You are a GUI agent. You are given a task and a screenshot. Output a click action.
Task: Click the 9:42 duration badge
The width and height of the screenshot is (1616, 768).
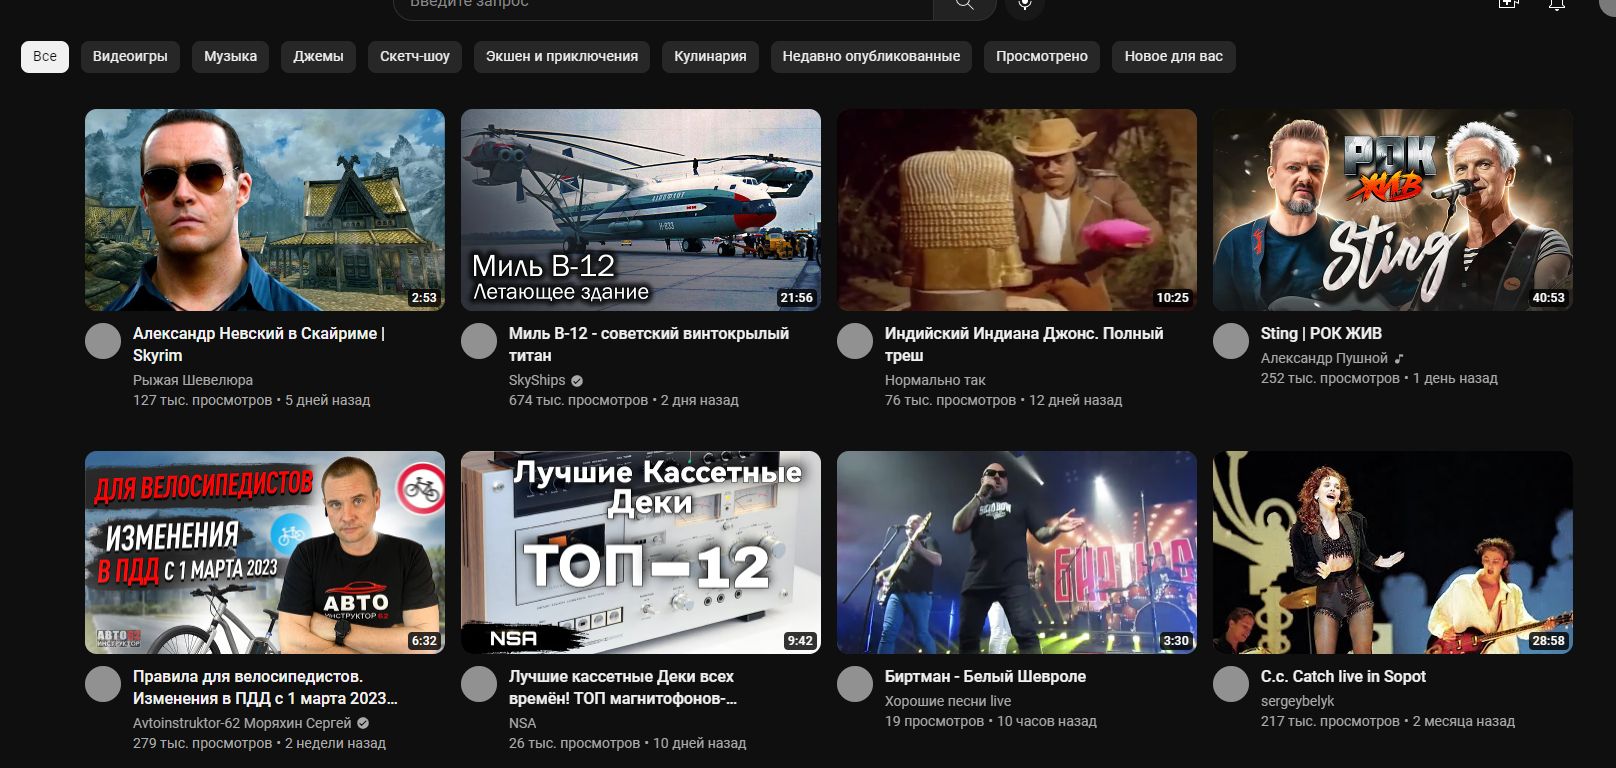(x=800, y=641)
